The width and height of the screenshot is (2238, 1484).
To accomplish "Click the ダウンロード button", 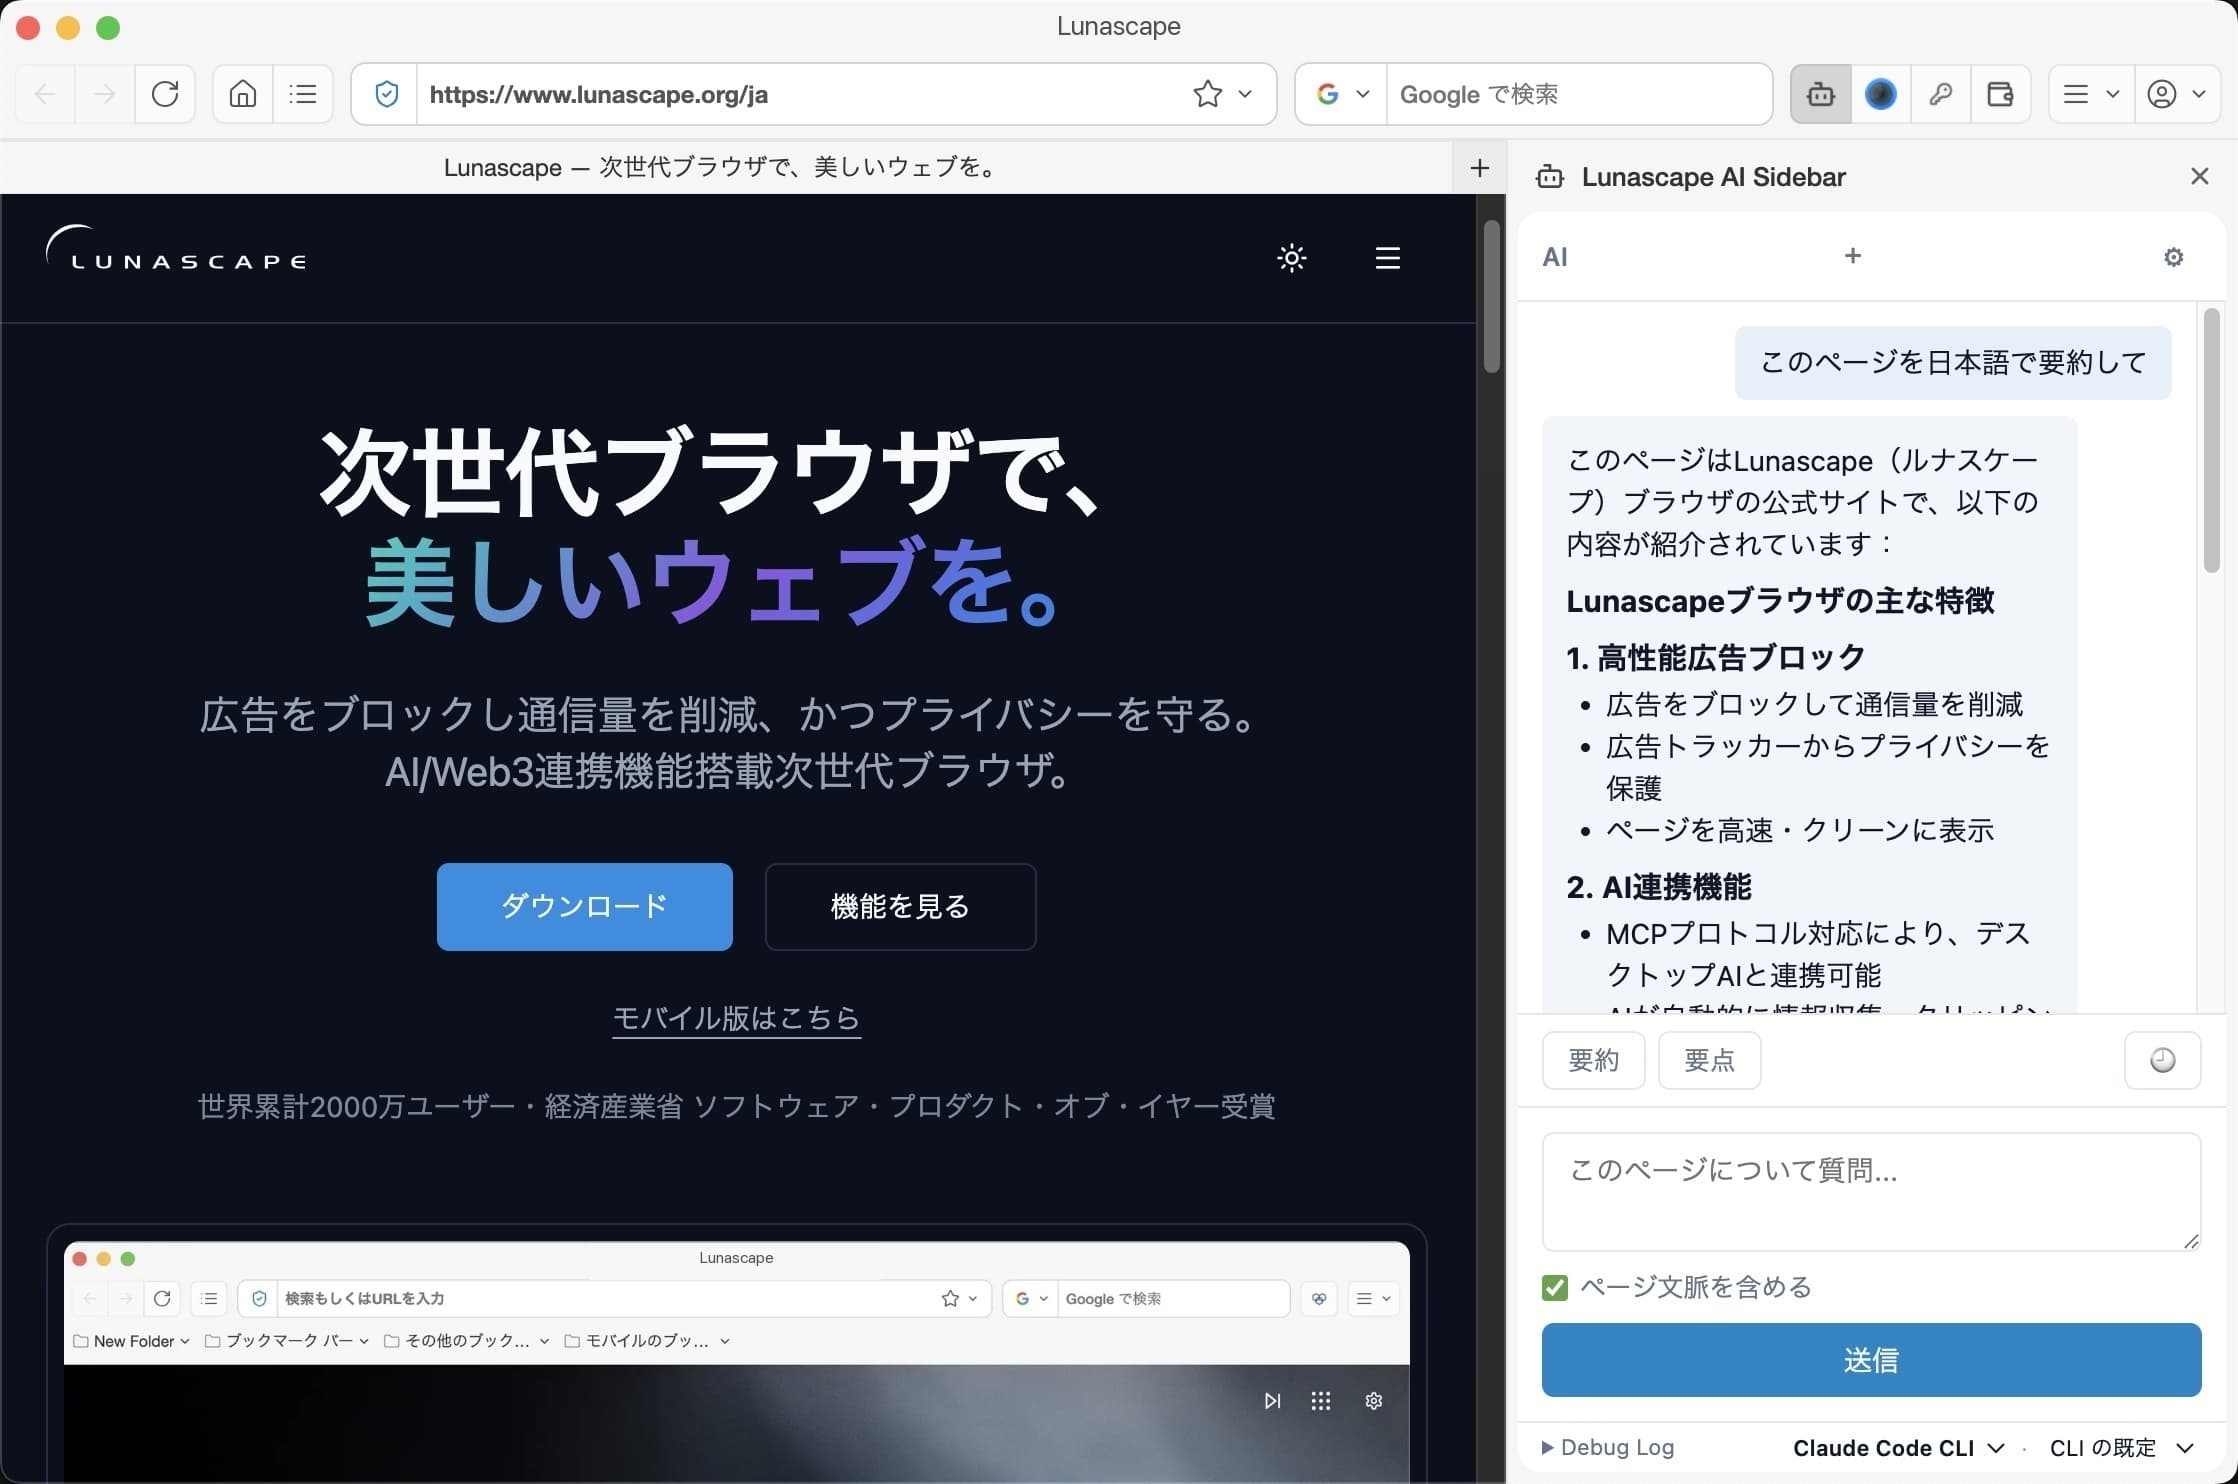I will click(x=584, y=906).
